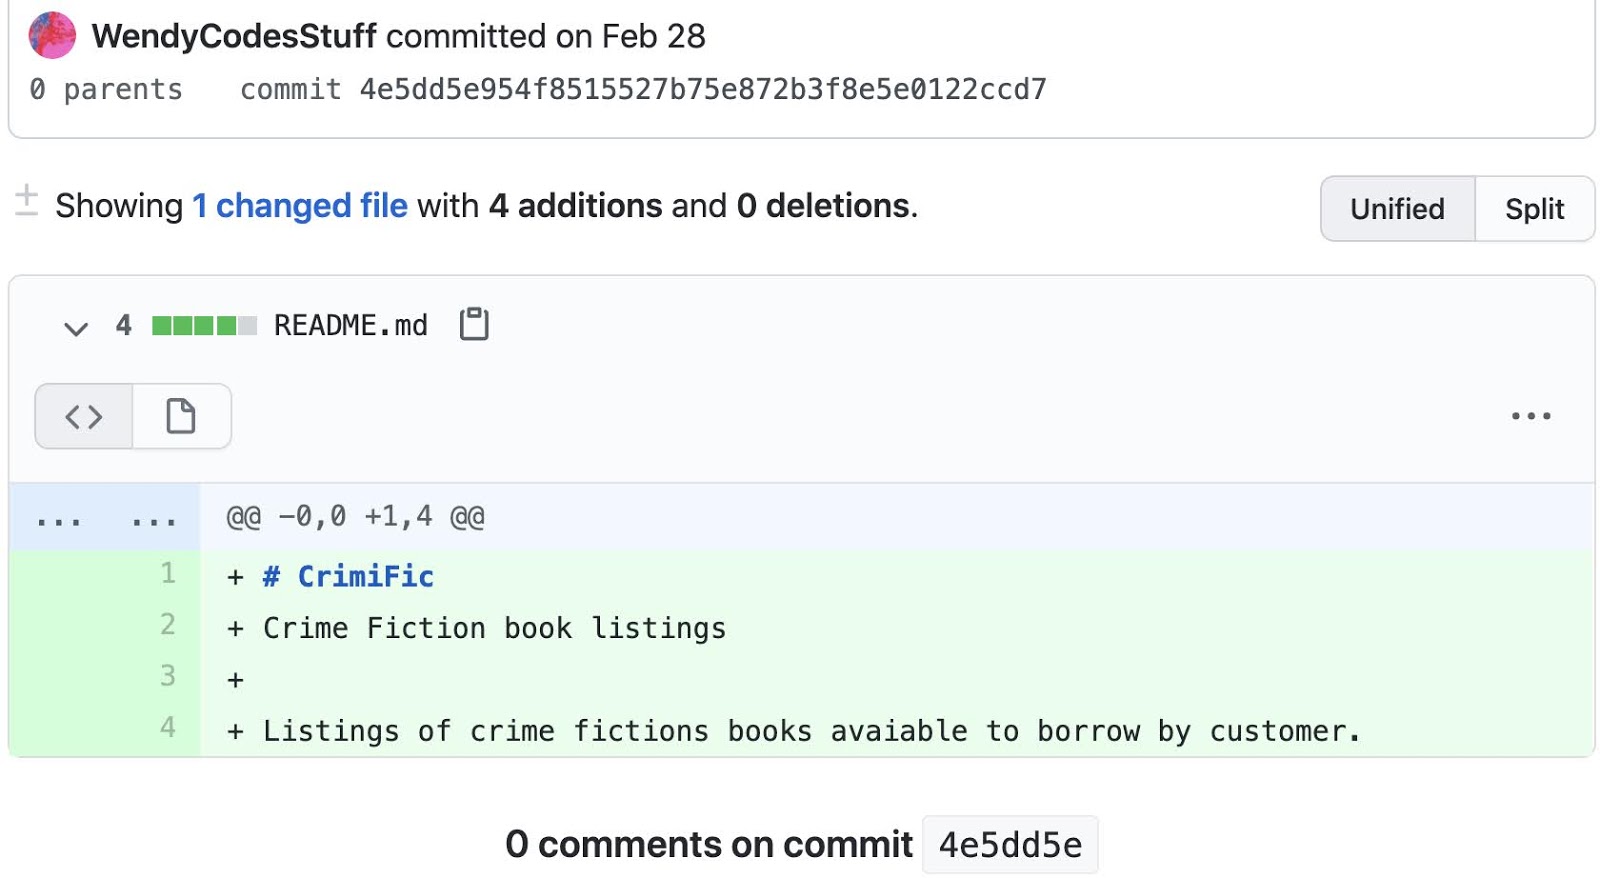Screen dimensions: 1600x878
Task: Open the three-dot file options menu
Action: (x=1530, y=416)
